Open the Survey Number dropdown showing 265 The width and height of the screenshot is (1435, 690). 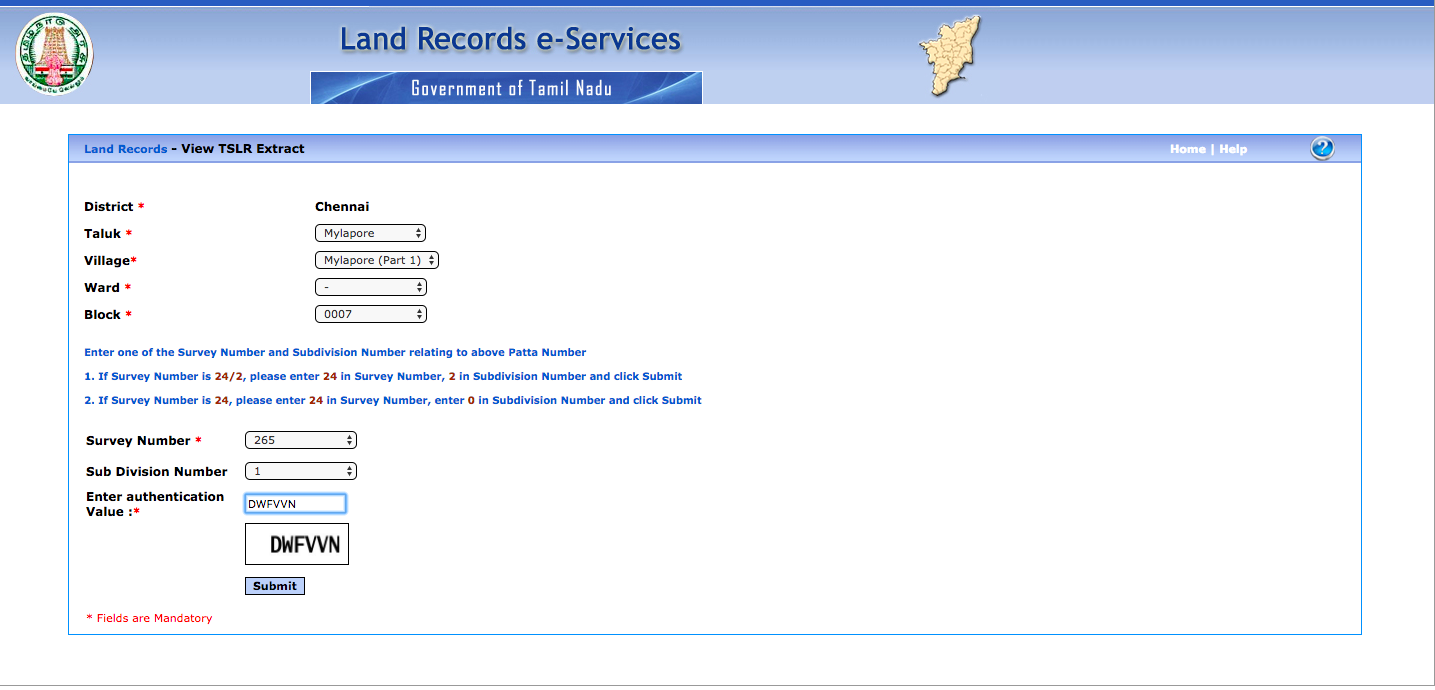300,440
